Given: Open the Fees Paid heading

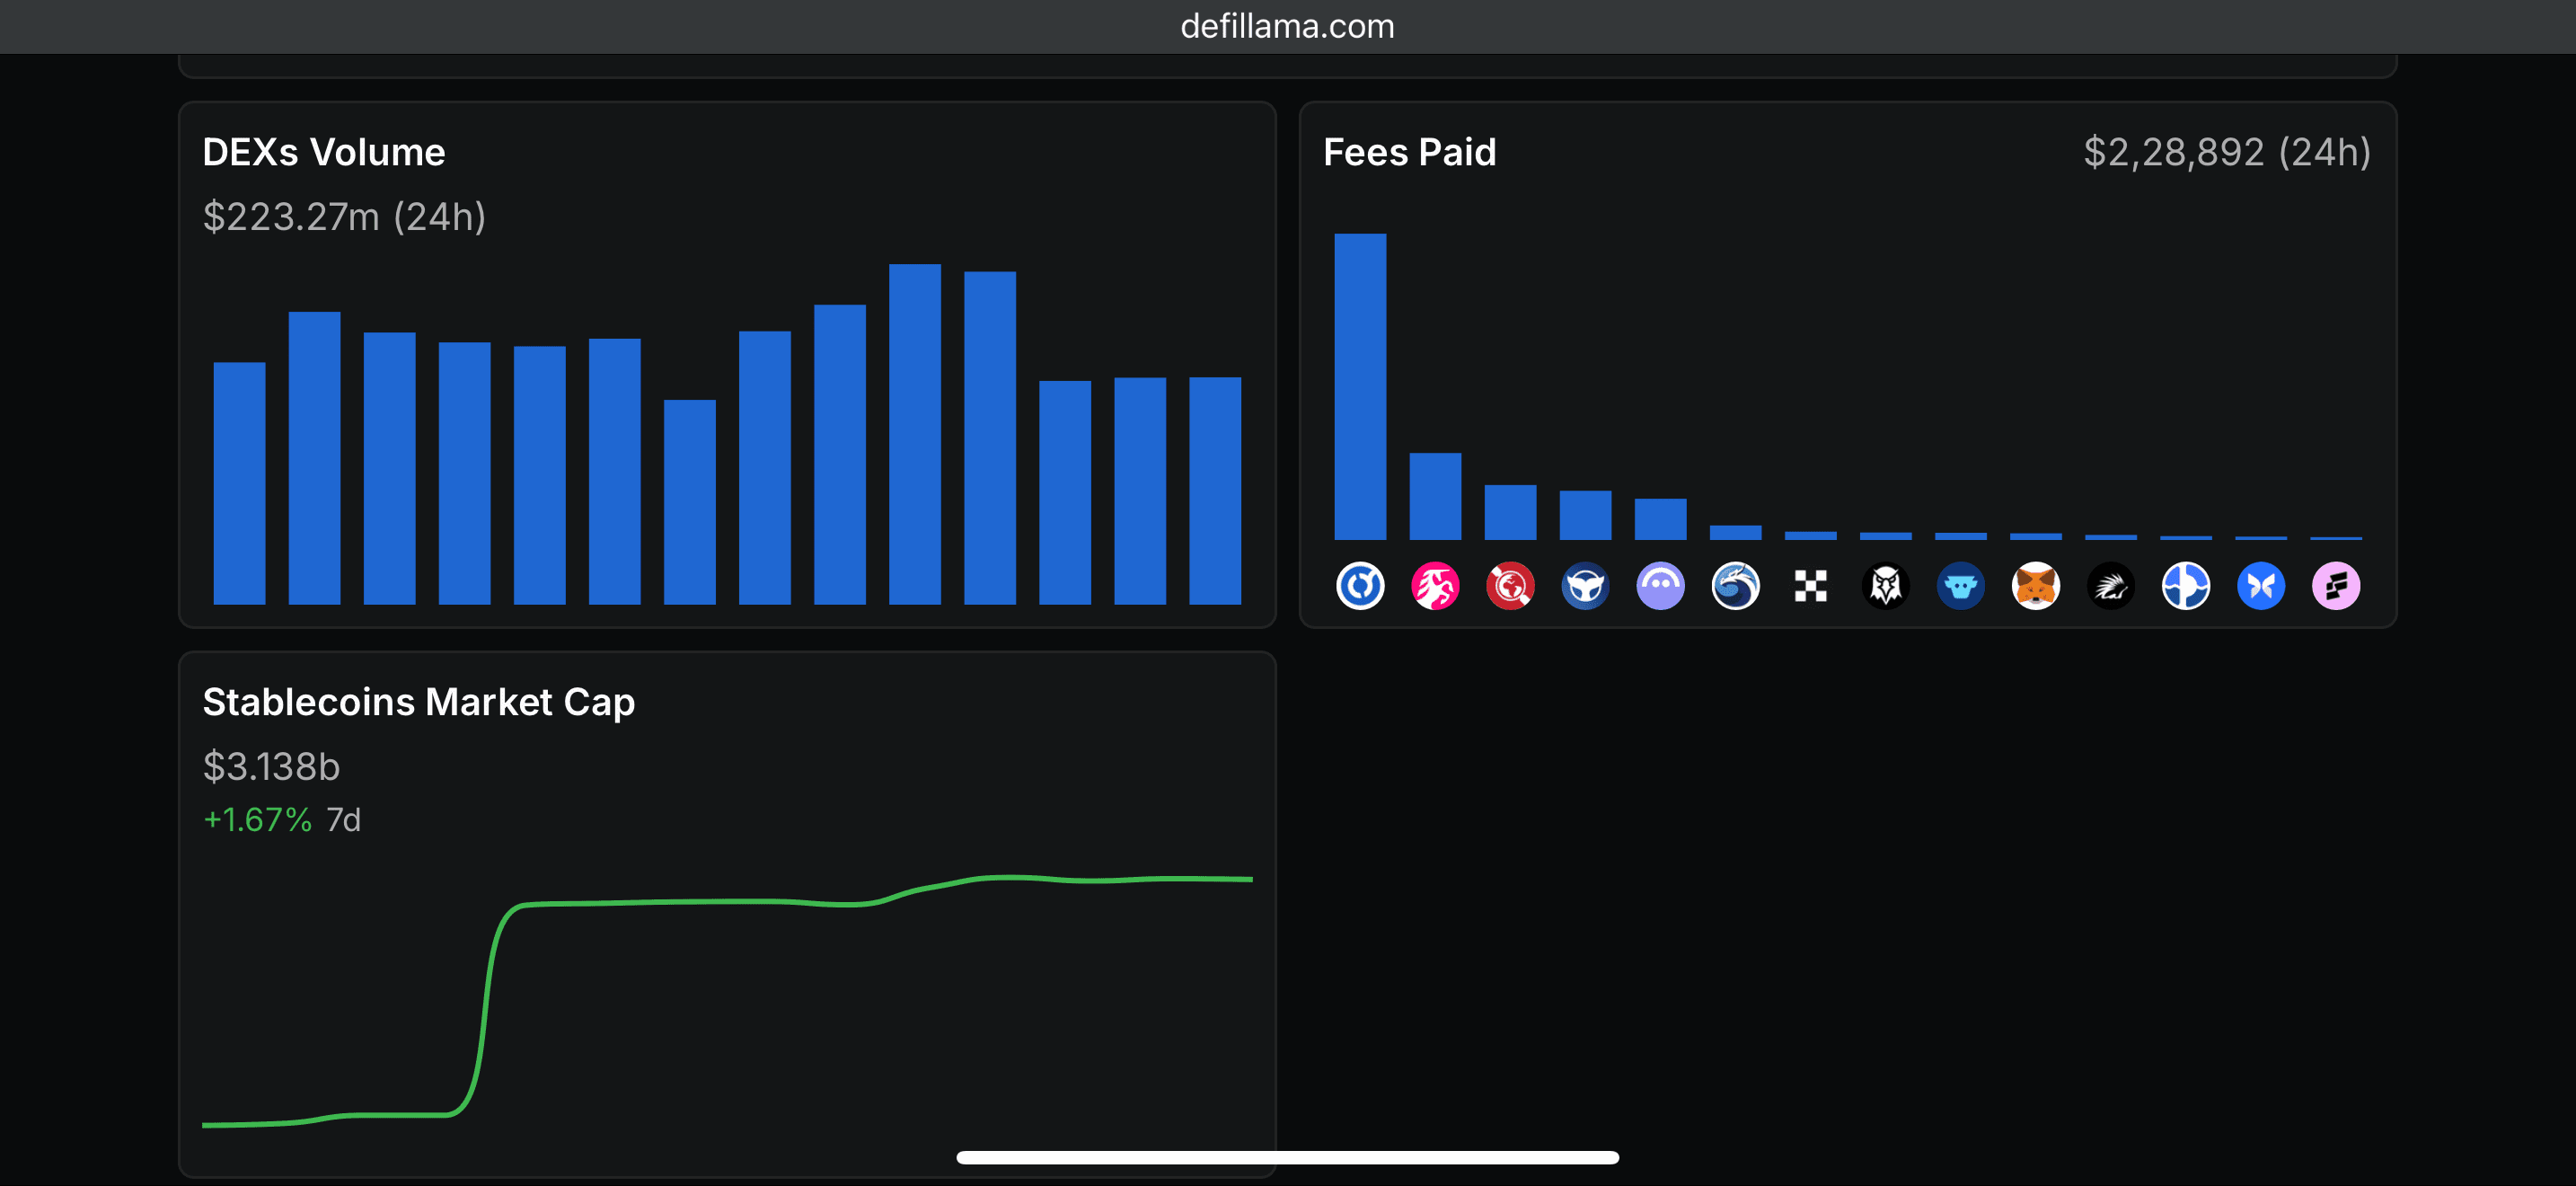Looking at the screenshot, I should (x=1409, y=152).
